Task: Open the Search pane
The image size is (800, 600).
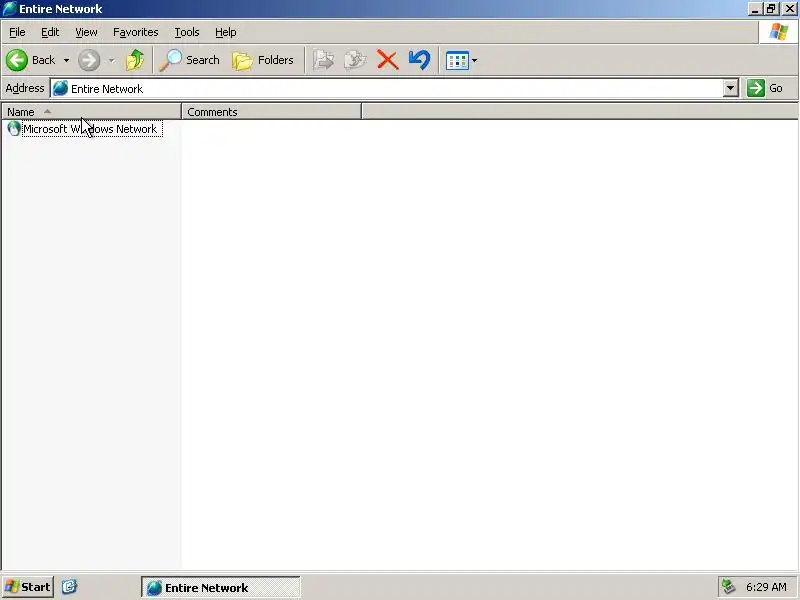Action: [189, 60]
